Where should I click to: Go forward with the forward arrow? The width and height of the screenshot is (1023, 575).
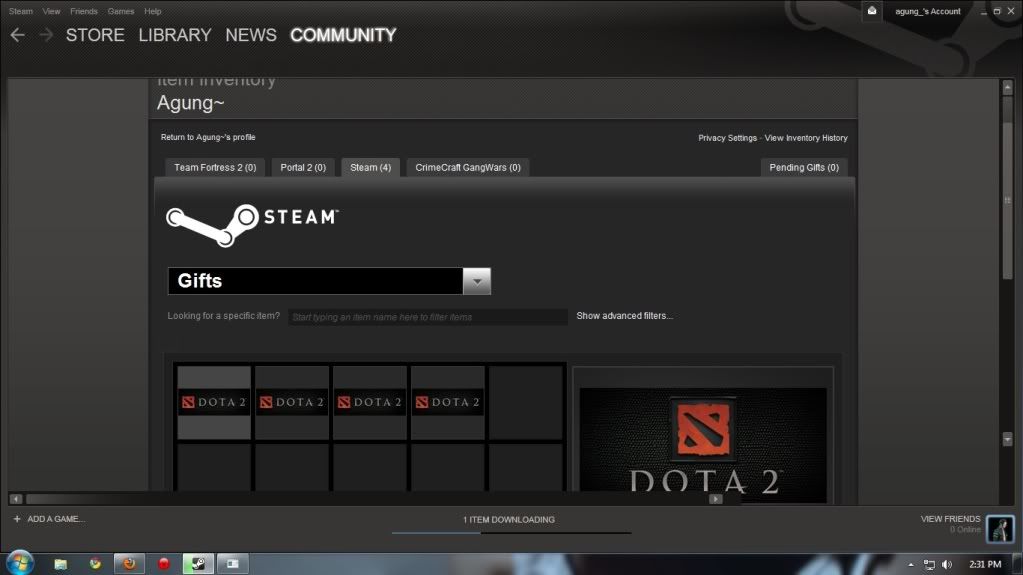pos(46,35)
